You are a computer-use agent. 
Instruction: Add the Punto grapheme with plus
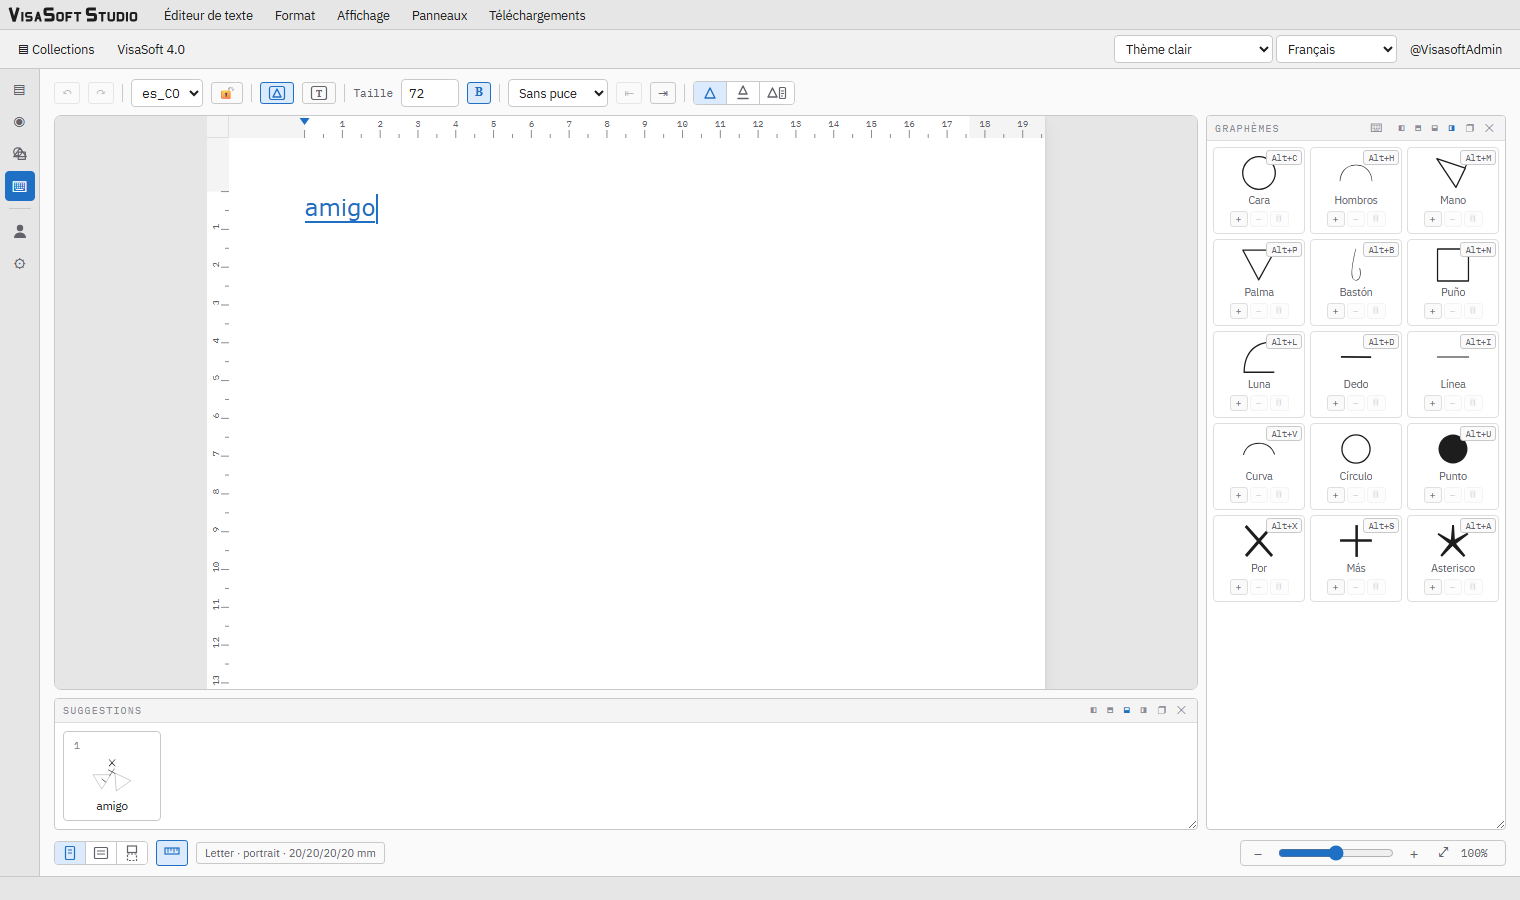point(1433,495)
